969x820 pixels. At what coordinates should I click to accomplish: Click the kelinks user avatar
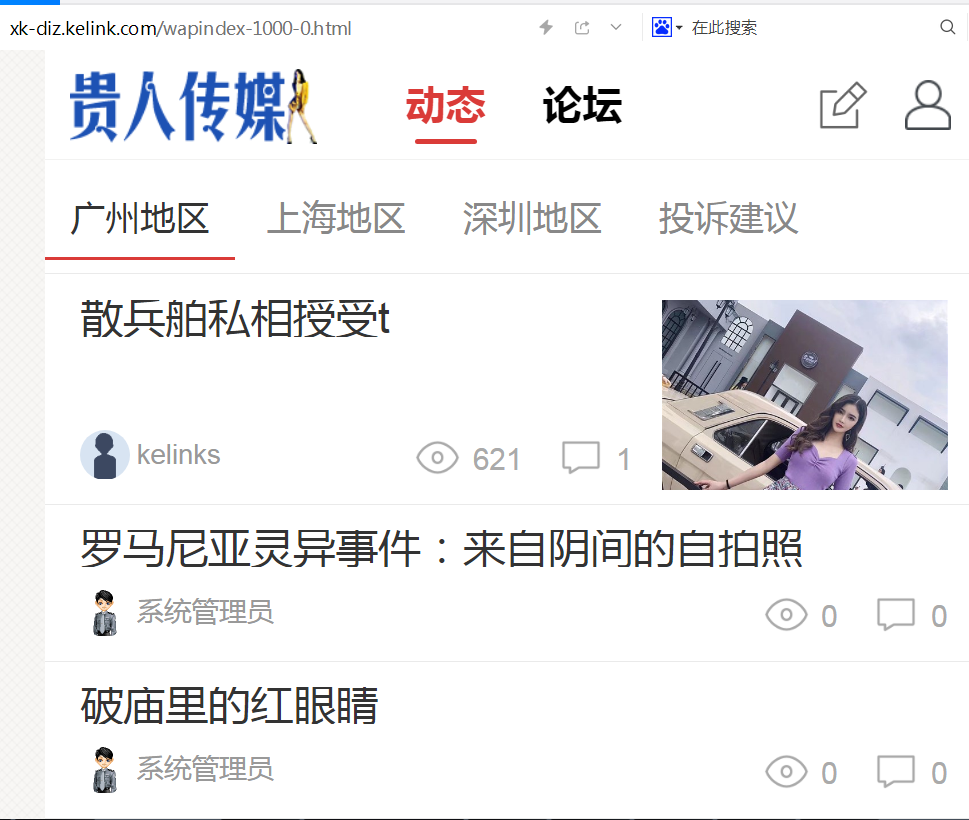104,455
